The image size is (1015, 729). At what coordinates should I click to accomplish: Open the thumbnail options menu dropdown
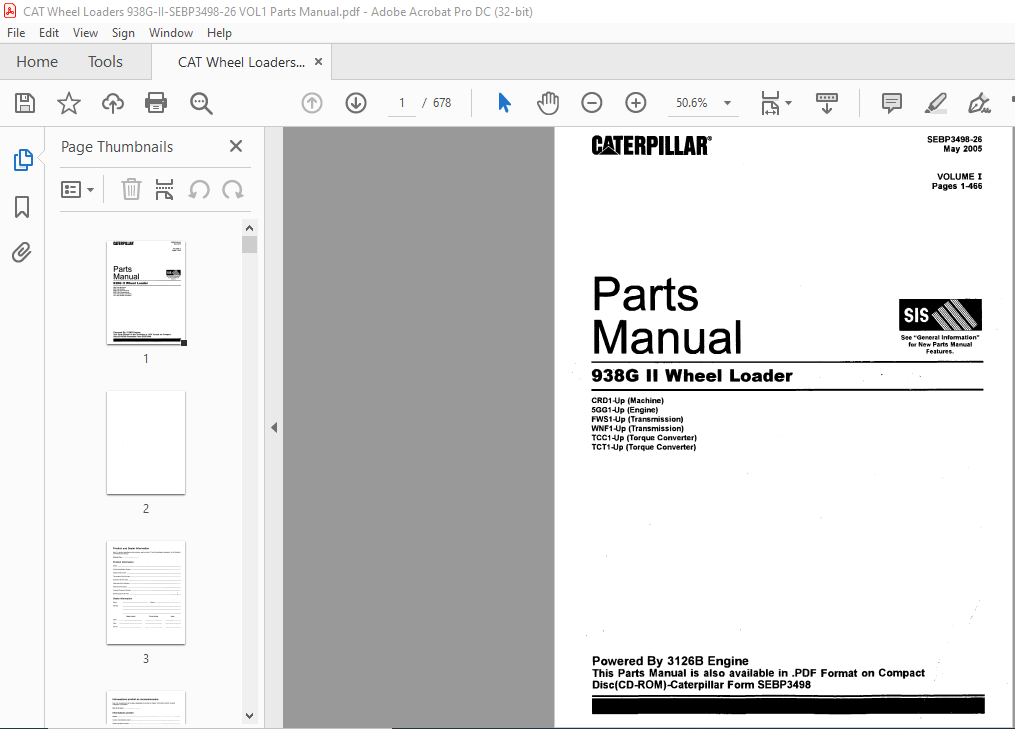point(78,190)
